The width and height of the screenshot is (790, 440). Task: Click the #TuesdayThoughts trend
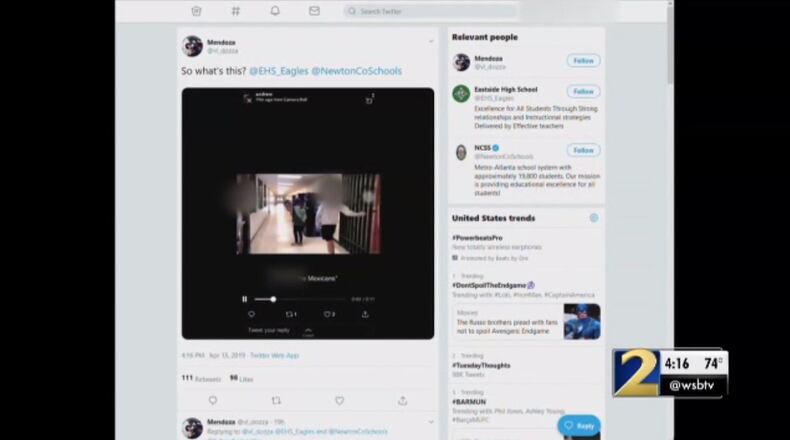(x=481, y=365)
